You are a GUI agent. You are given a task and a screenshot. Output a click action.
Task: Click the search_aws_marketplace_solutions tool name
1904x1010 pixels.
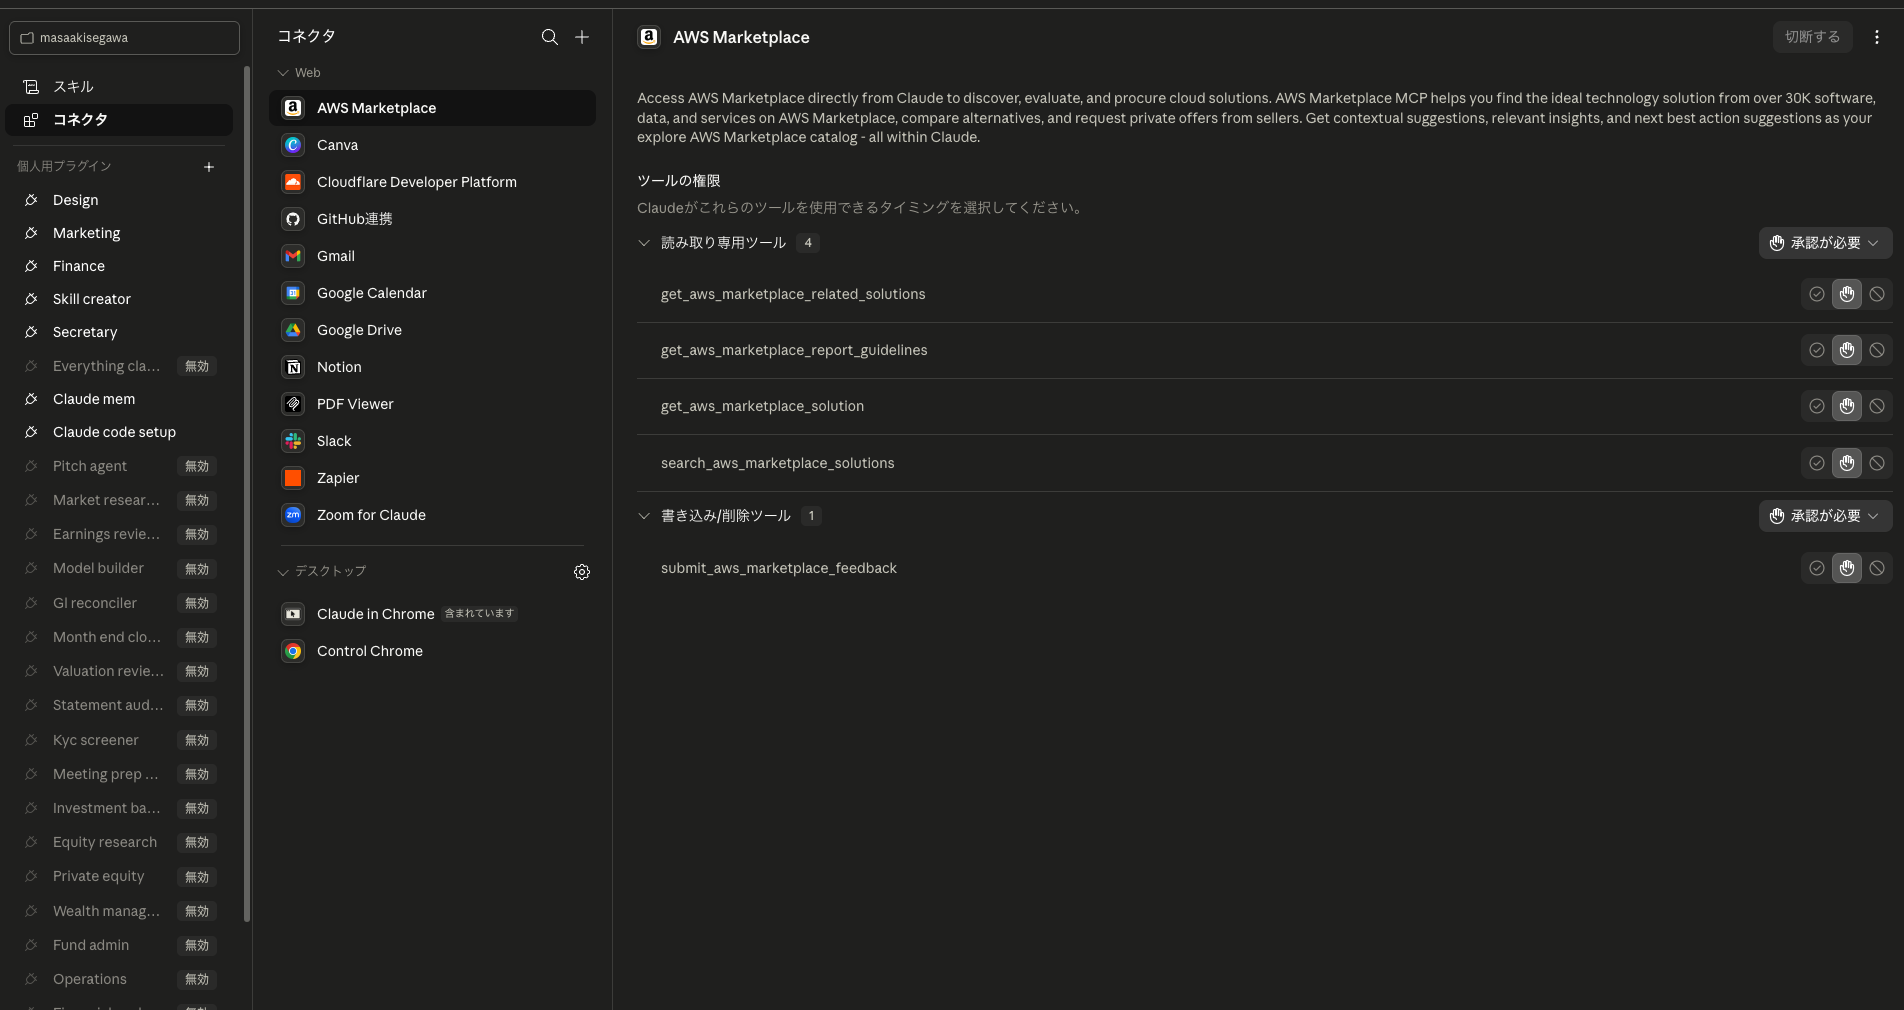[x=777, y=463]
